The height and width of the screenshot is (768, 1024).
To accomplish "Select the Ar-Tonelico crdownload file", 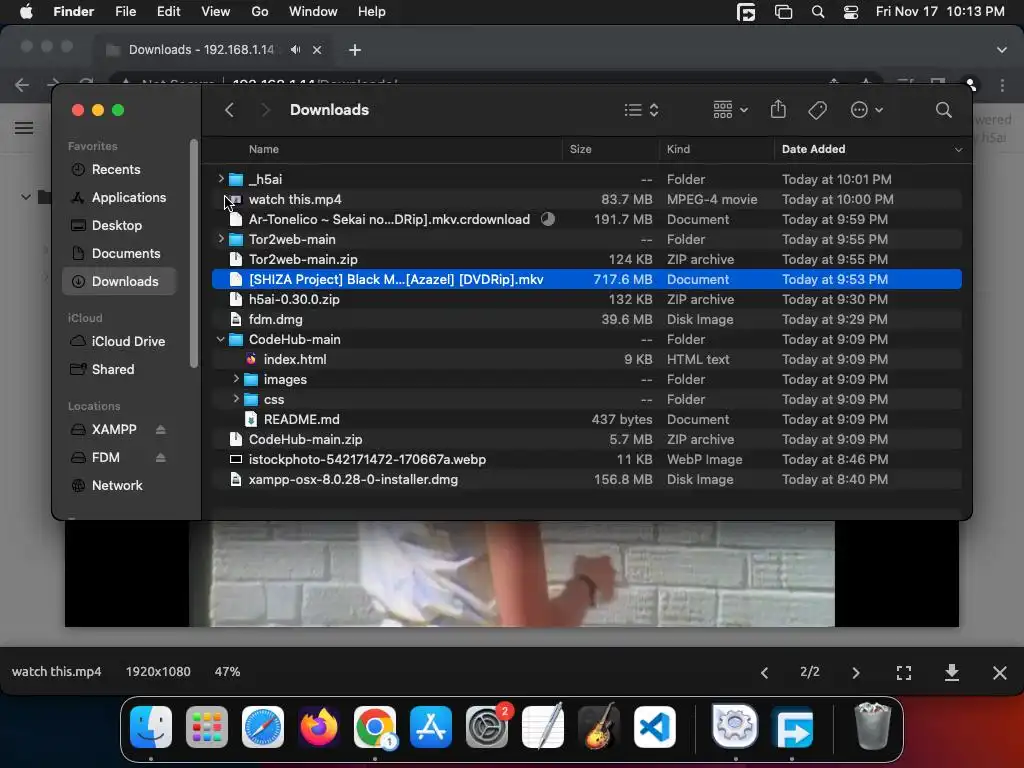I will pos(586,219).
